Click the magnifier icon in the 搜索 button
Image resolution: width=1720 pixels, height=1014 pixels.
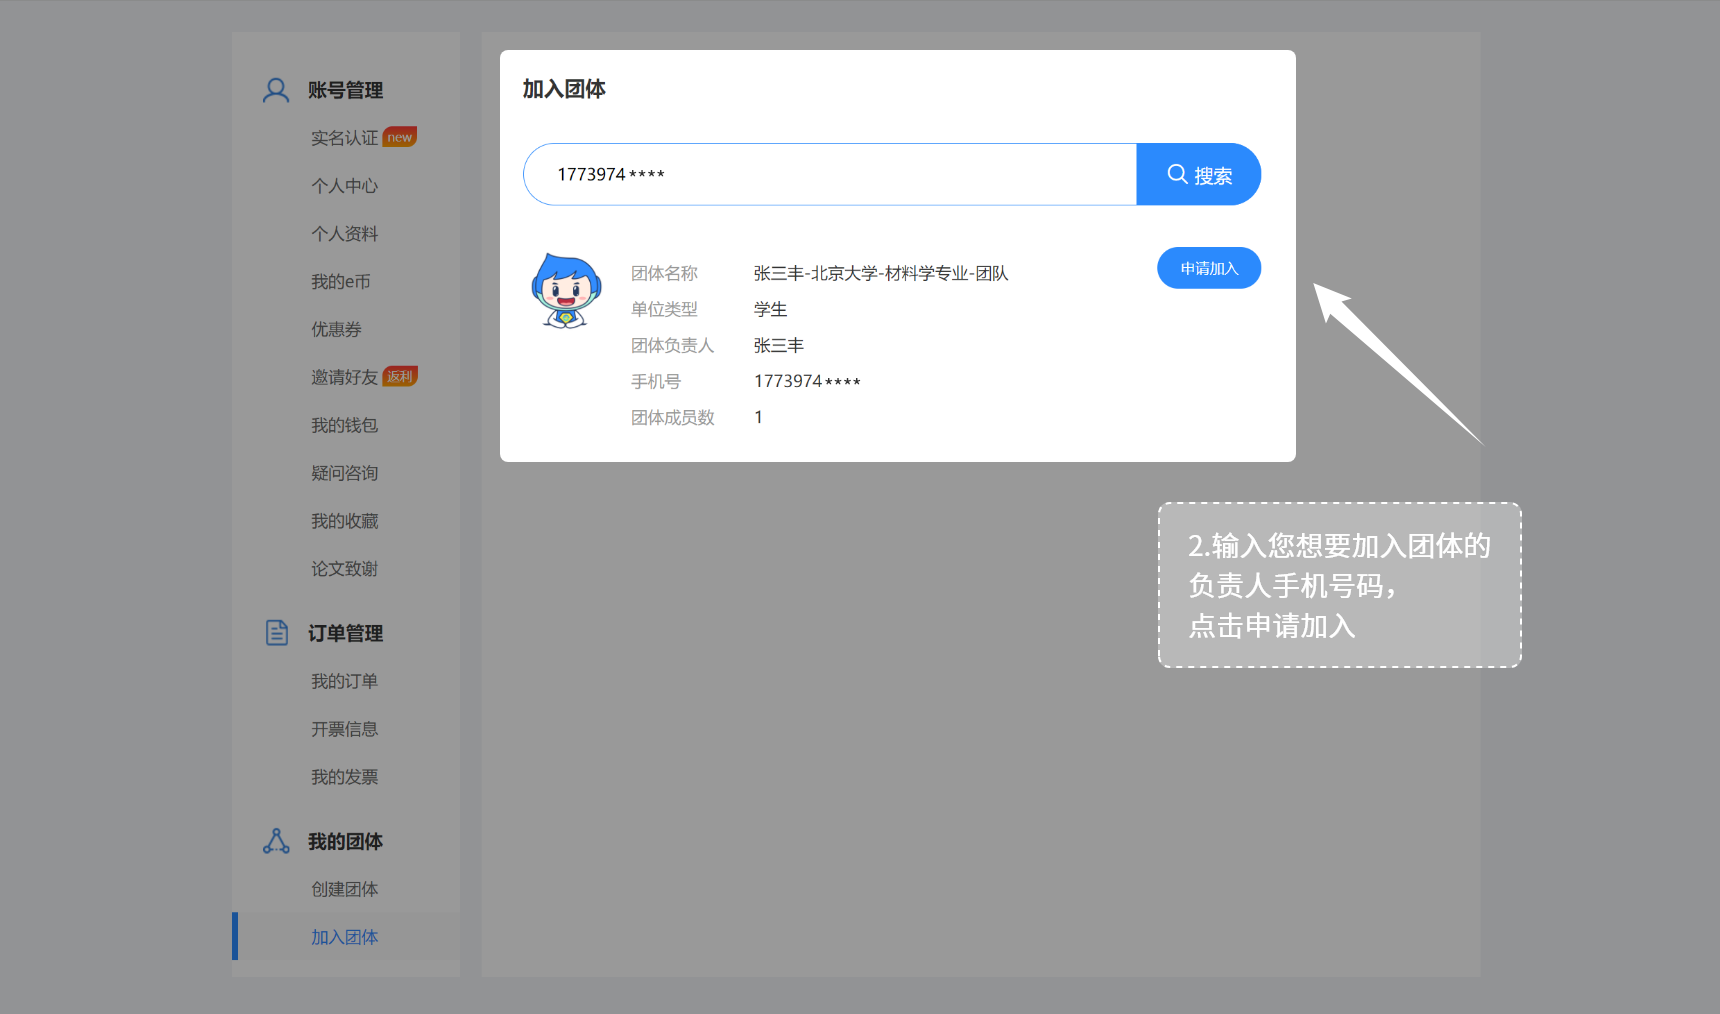pos(1176,174)
